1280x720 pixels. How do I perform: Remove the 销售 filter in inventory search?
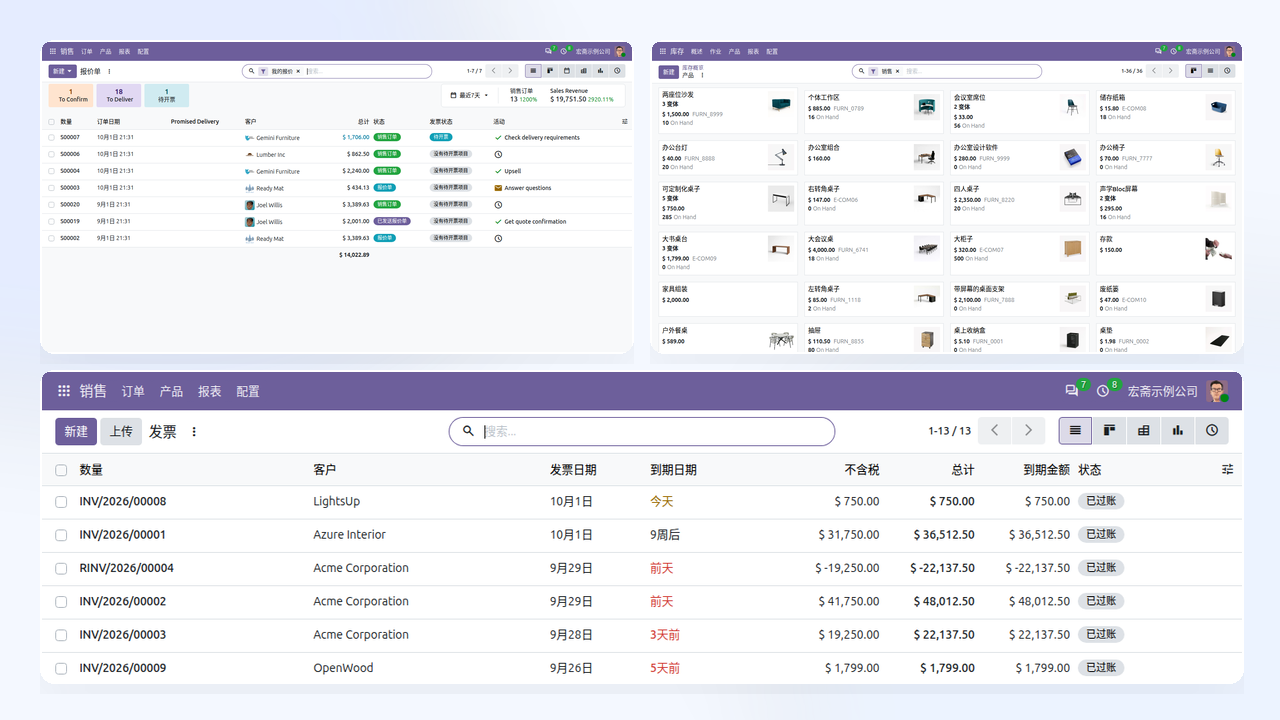(x=898, y=71)
